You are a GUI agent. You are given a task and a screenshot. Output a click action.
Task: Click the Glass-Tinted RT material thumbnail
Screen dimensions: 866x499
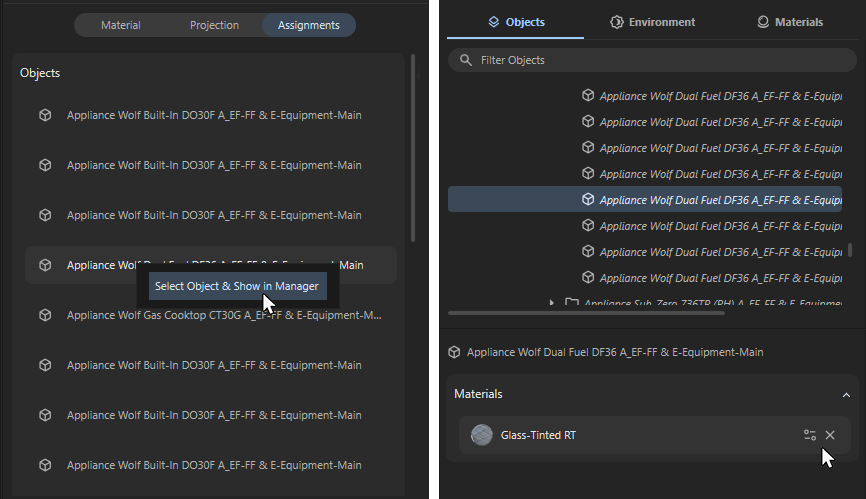(482, 435)
